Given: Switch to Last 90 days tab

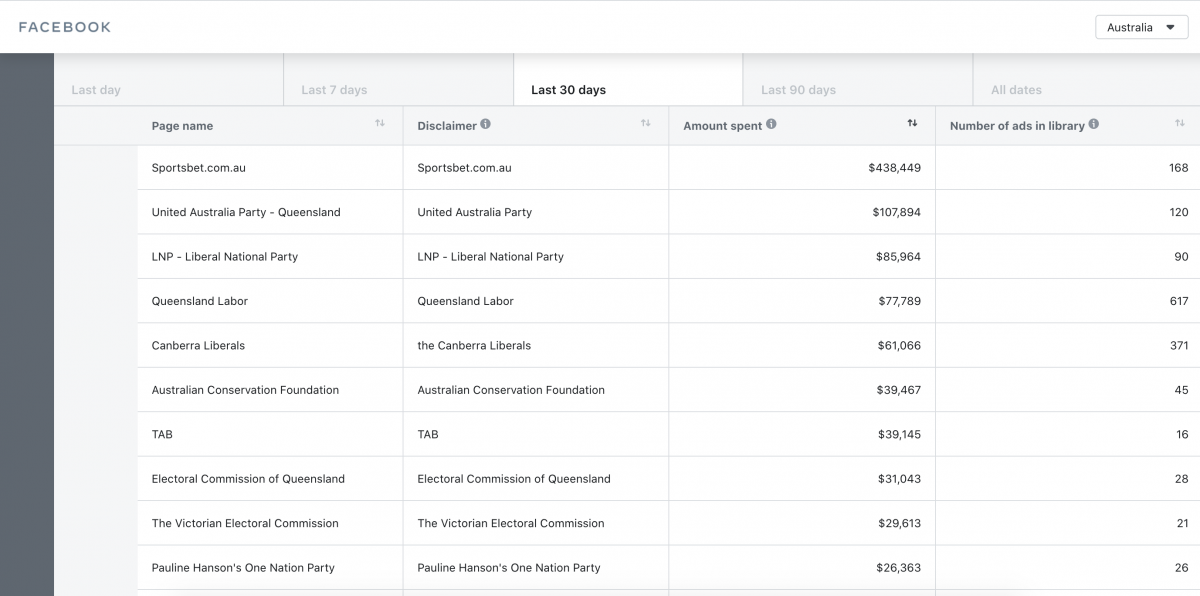Looking at the screenshot, I should pyautogui.click(x=798, y=90).
